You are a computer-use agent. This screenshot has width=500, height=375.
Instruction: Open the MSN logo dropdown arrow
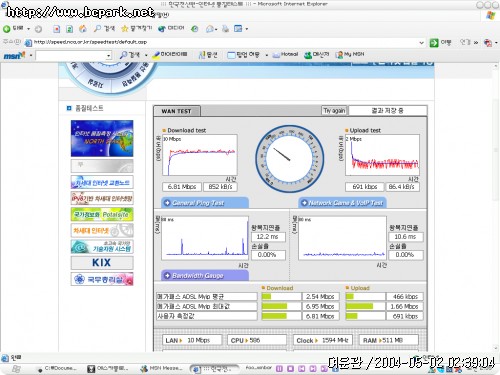pos(31,55)
